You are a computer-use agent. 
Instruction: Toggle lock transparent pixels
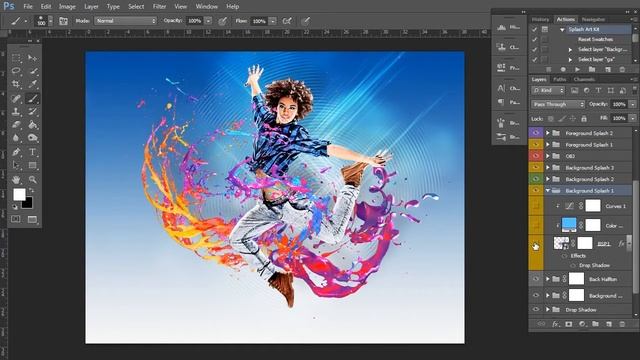pos(551,118)
